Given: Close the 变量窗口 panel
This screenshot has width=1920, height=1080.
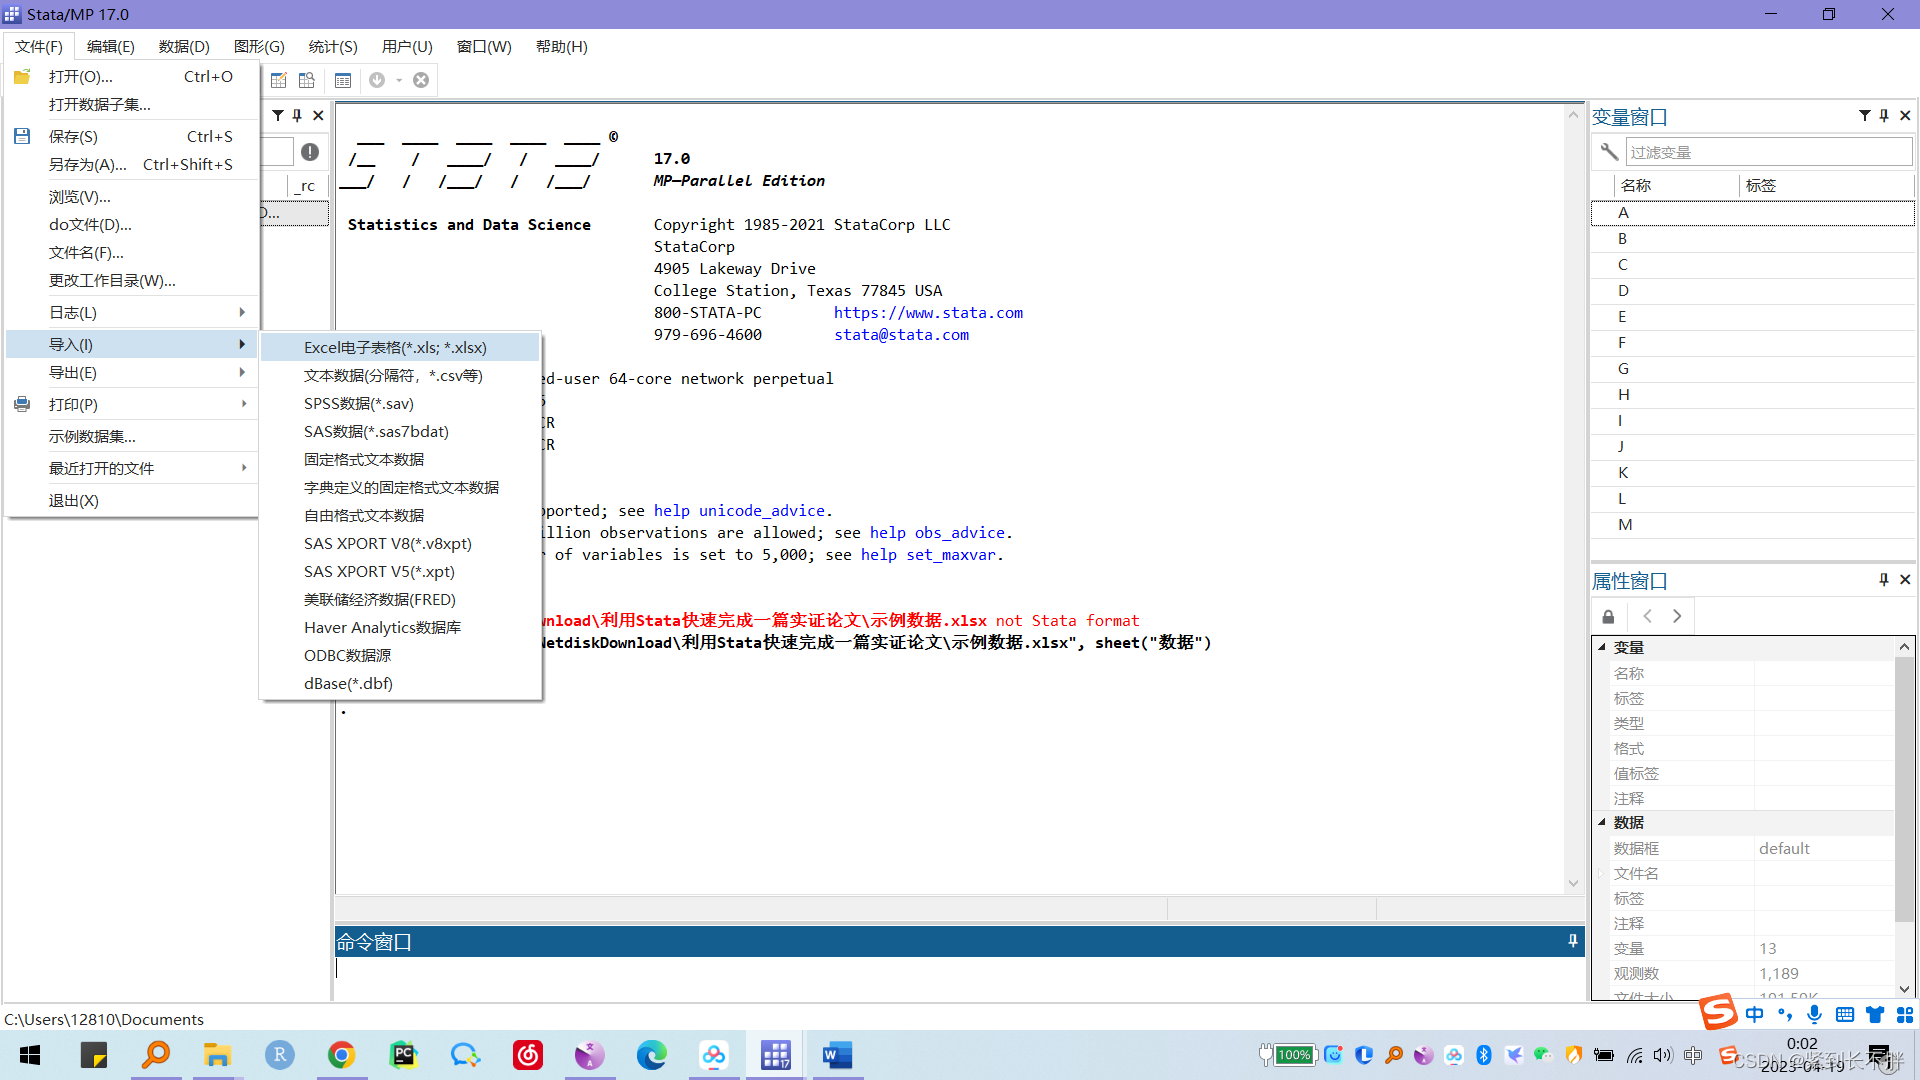Looking at the screenshot, I should pos(1905,116).
